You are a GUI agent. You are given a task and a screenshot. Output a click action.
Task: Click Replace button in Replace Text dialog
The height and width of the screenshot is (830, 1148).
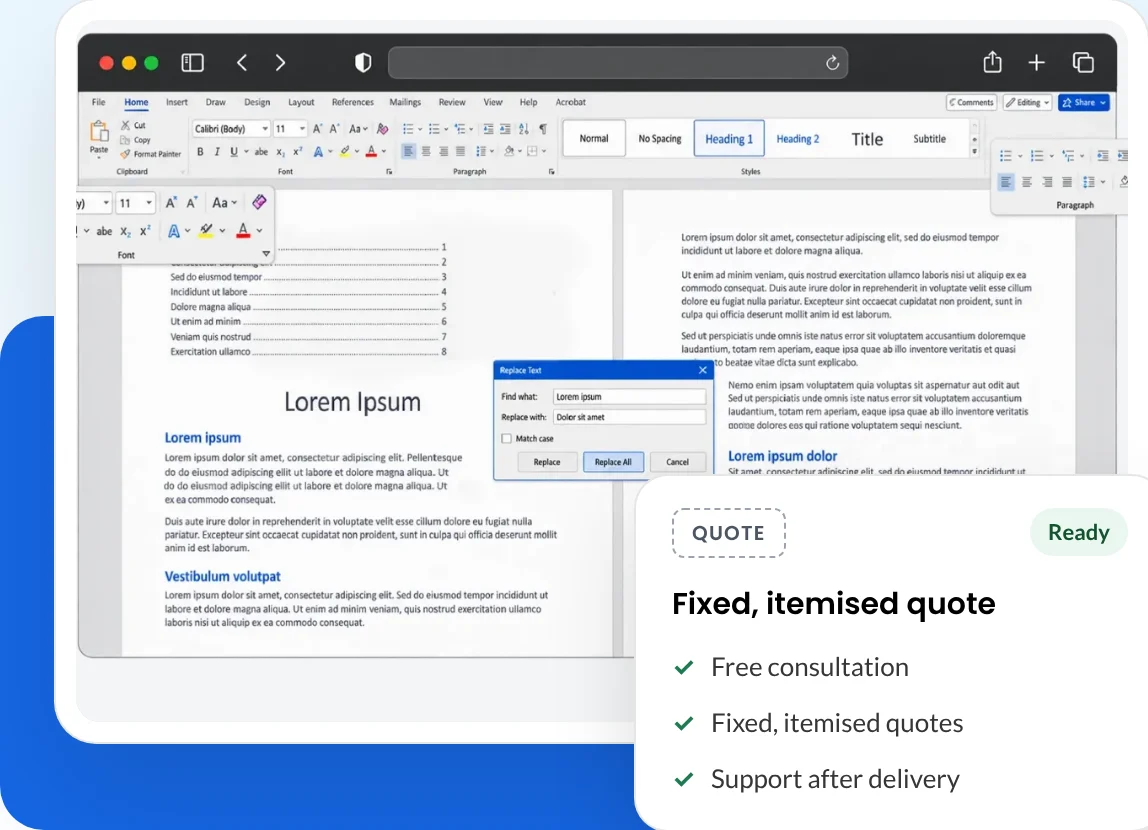547,462
